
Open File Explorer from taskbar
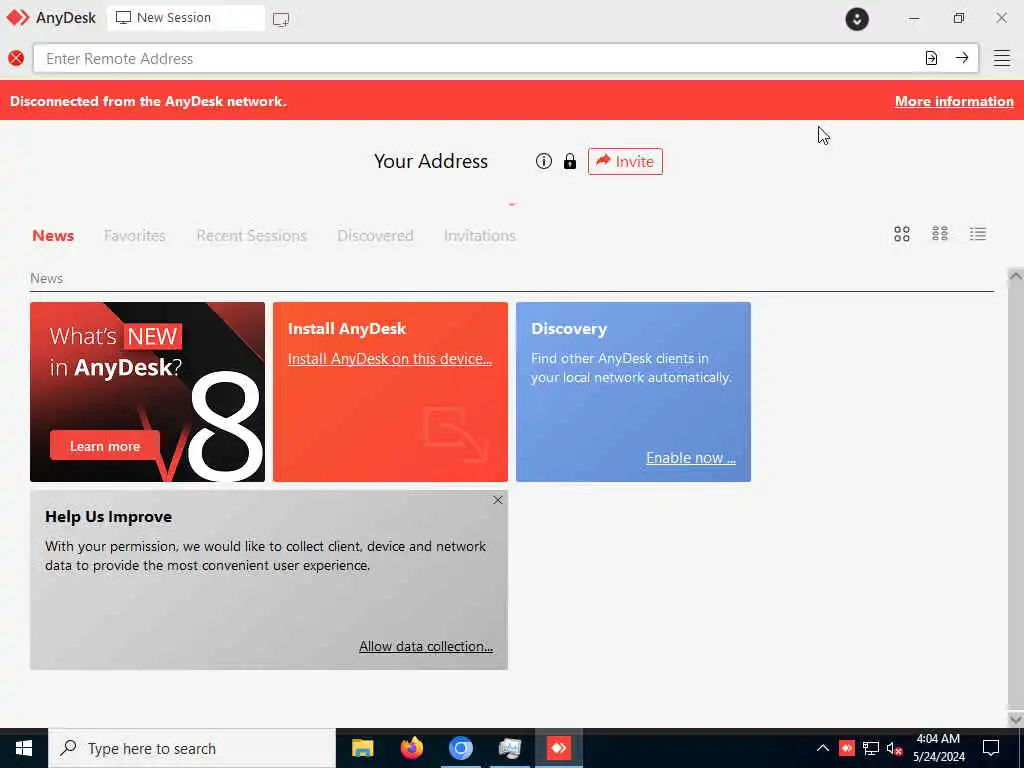click(362, 748)
